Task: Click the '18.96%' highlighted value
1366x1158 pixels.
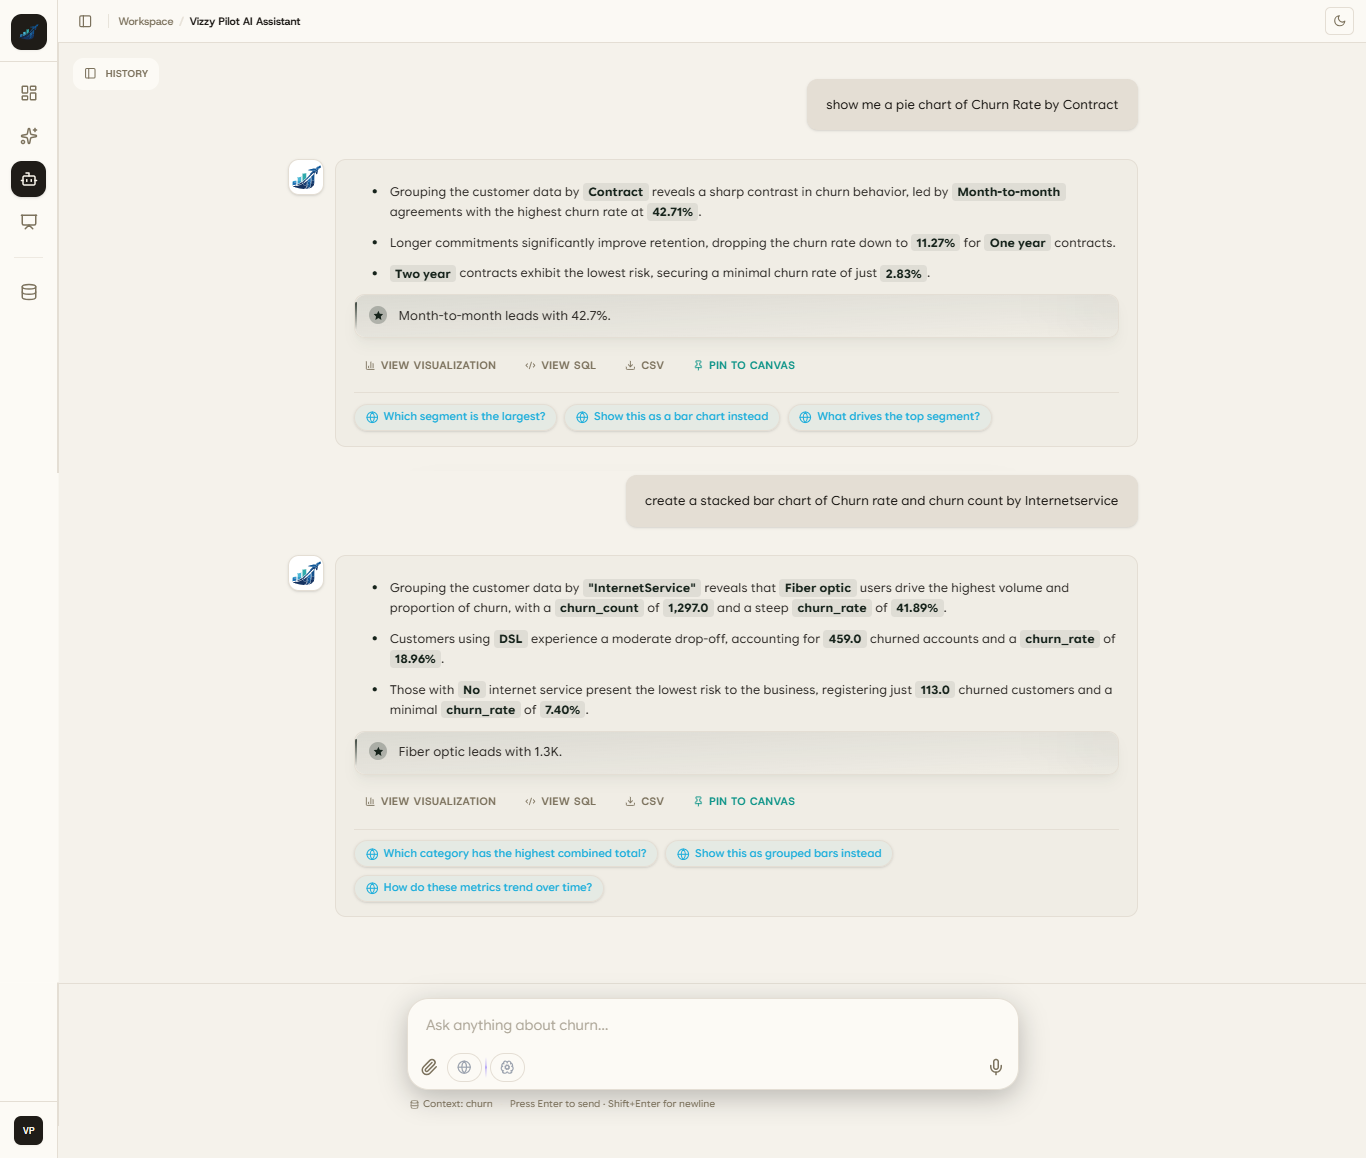Action: pos(415,659)
